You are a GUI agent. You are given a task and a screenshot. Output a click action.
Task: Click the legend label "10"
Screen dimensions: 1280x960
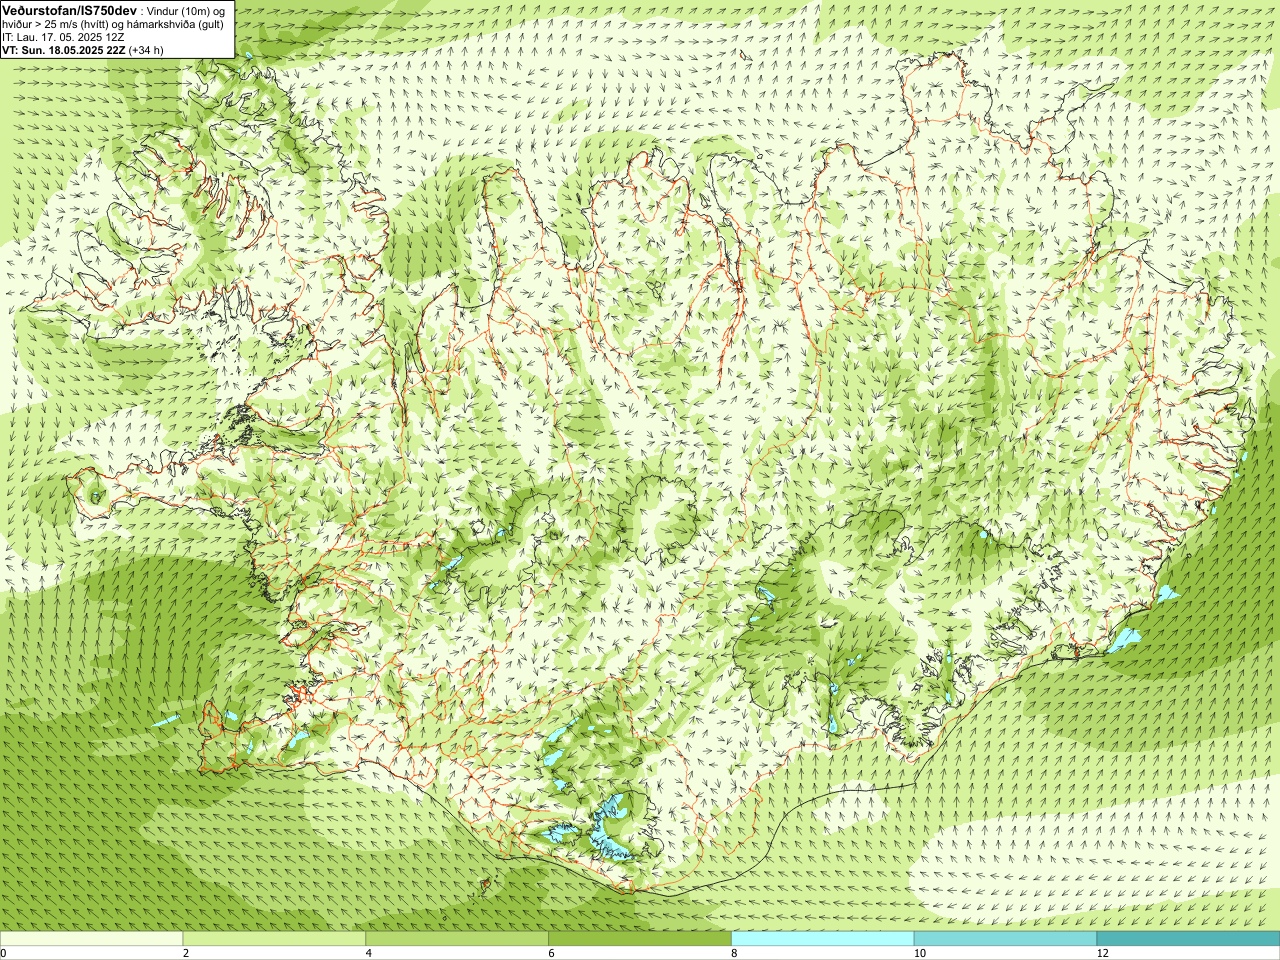(x=920, y=953)
